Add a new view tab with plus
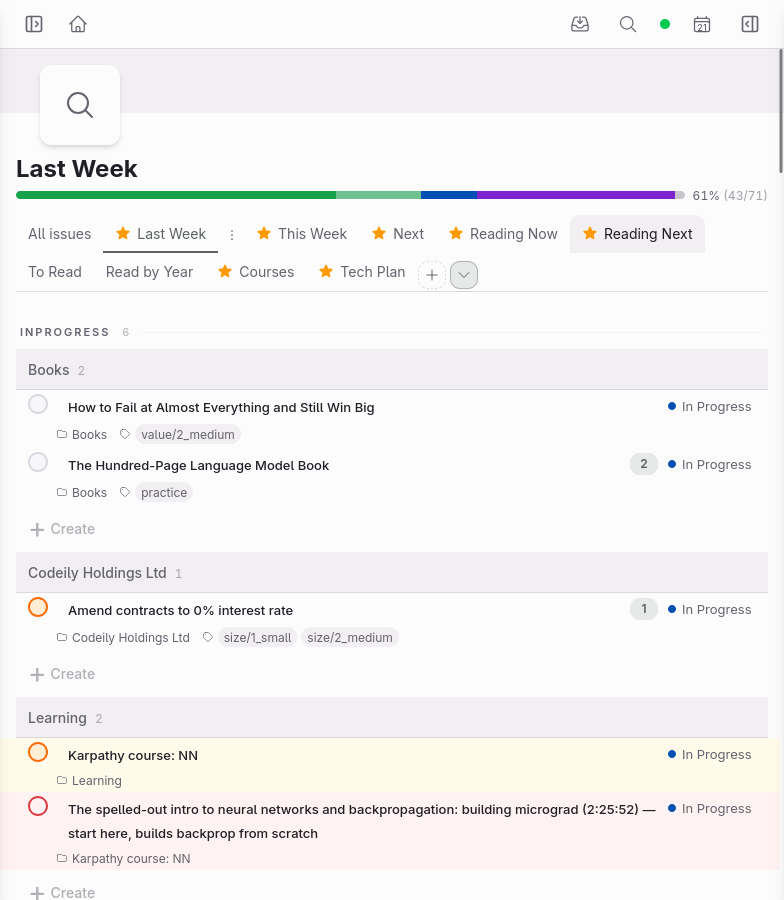 pyautogui.click(x=432, y=275)
